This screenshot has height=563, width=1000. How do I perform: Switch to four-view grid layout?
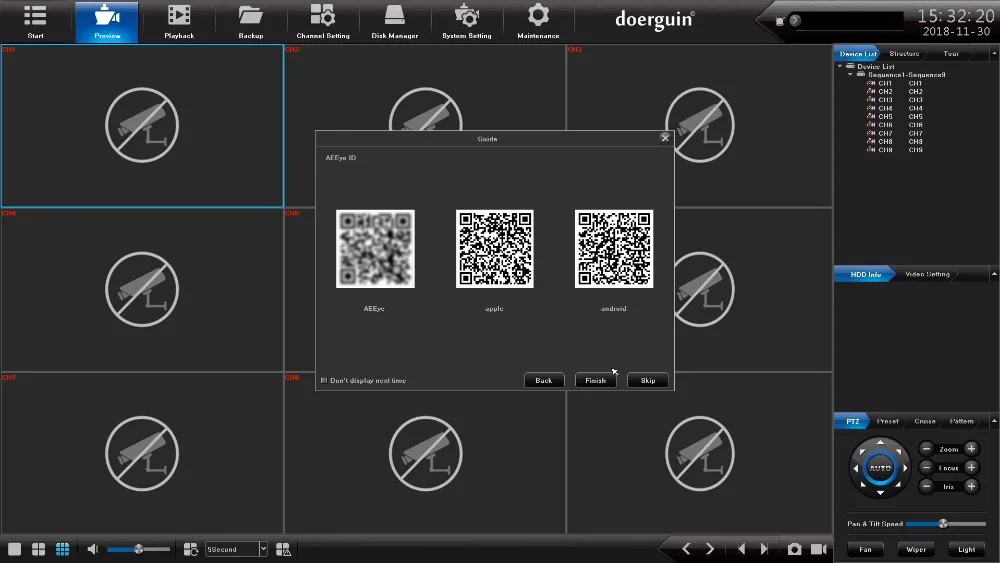tap(38, 549)
